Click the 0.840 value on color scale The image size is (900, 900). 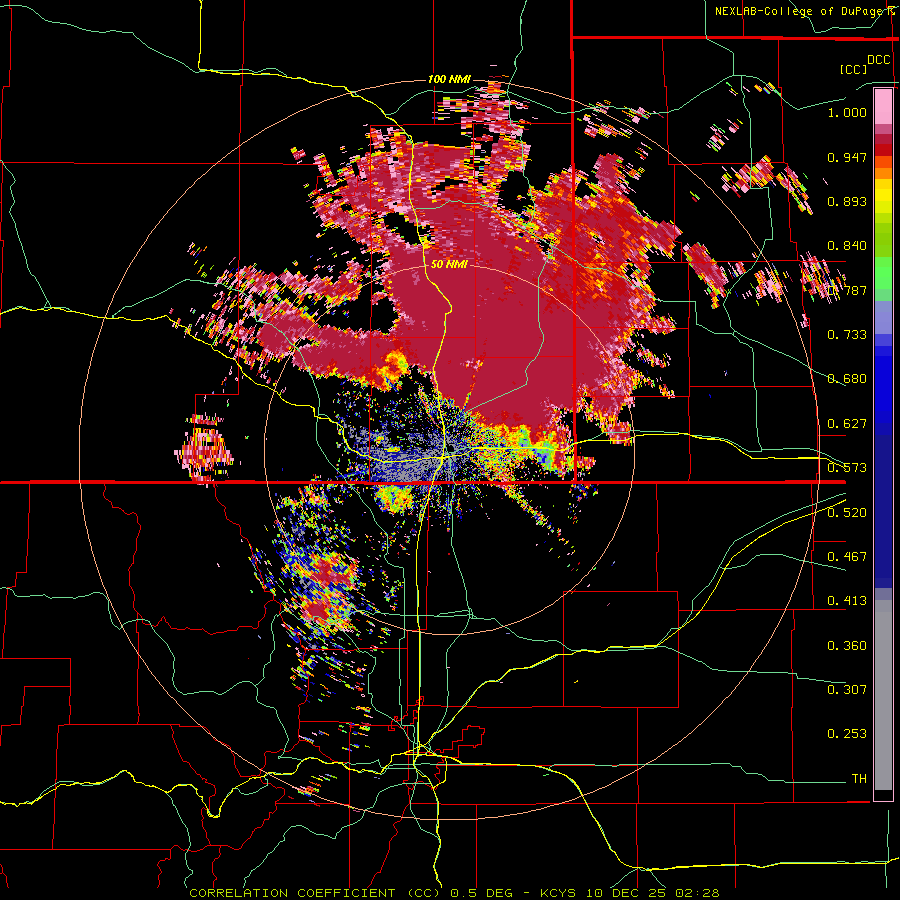pos(847,246)
